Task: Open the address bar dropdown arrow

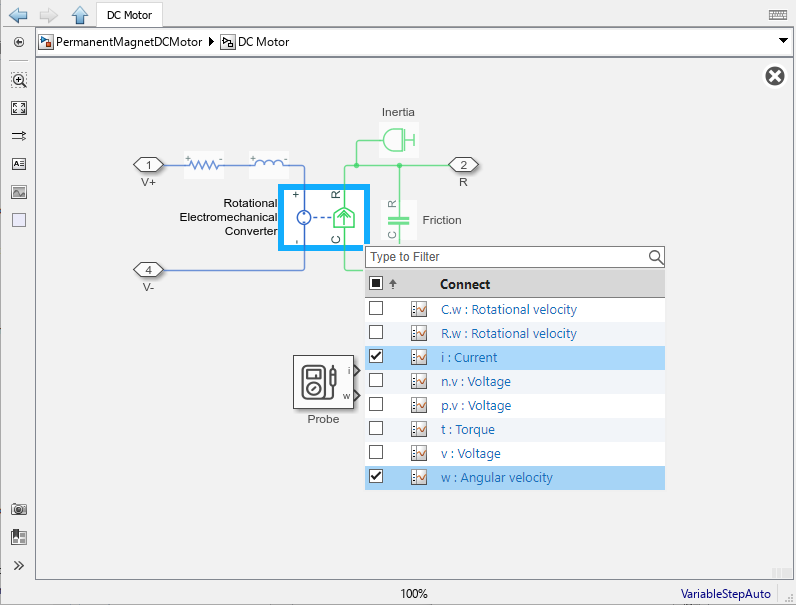Action: tap(783, 42)
